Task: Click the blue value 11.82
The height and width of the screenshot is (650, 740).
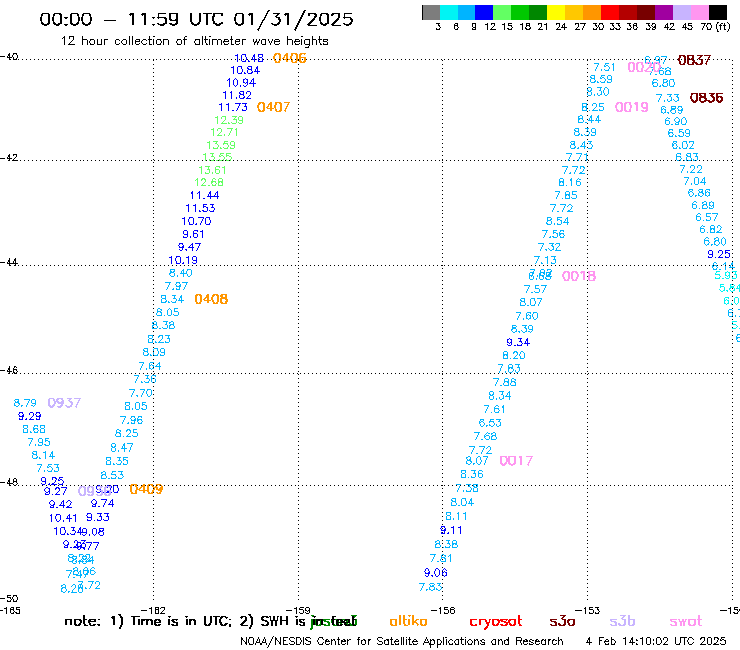Action: 237,95
